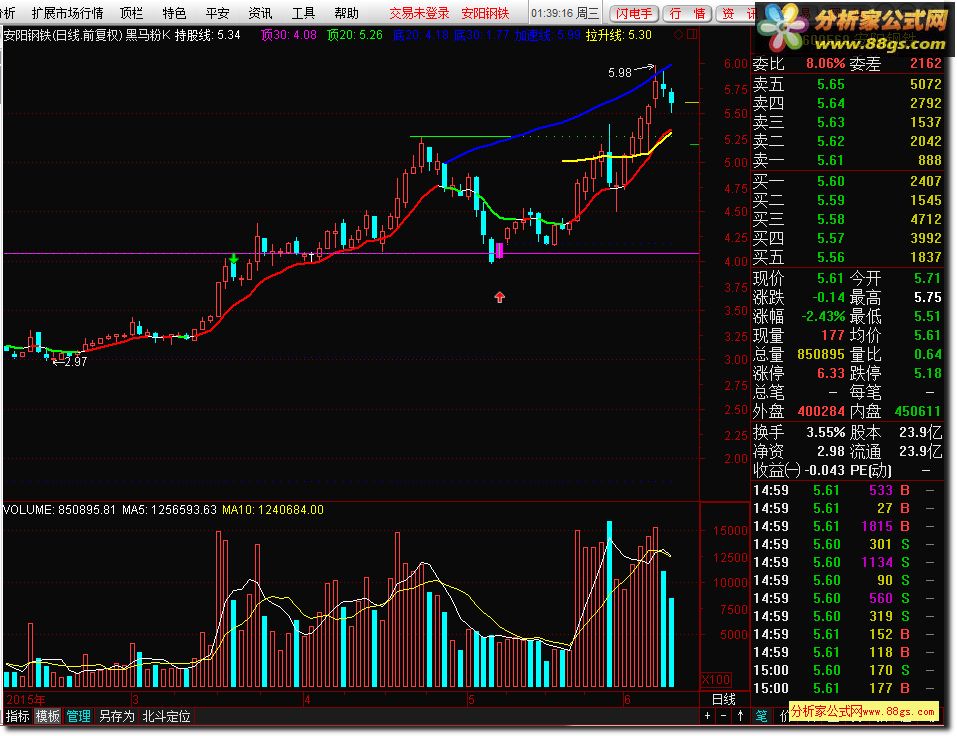Click the window-layout square icon beside diamond
The width and height of the screenshot is (957, 736).
click(692, 35)
